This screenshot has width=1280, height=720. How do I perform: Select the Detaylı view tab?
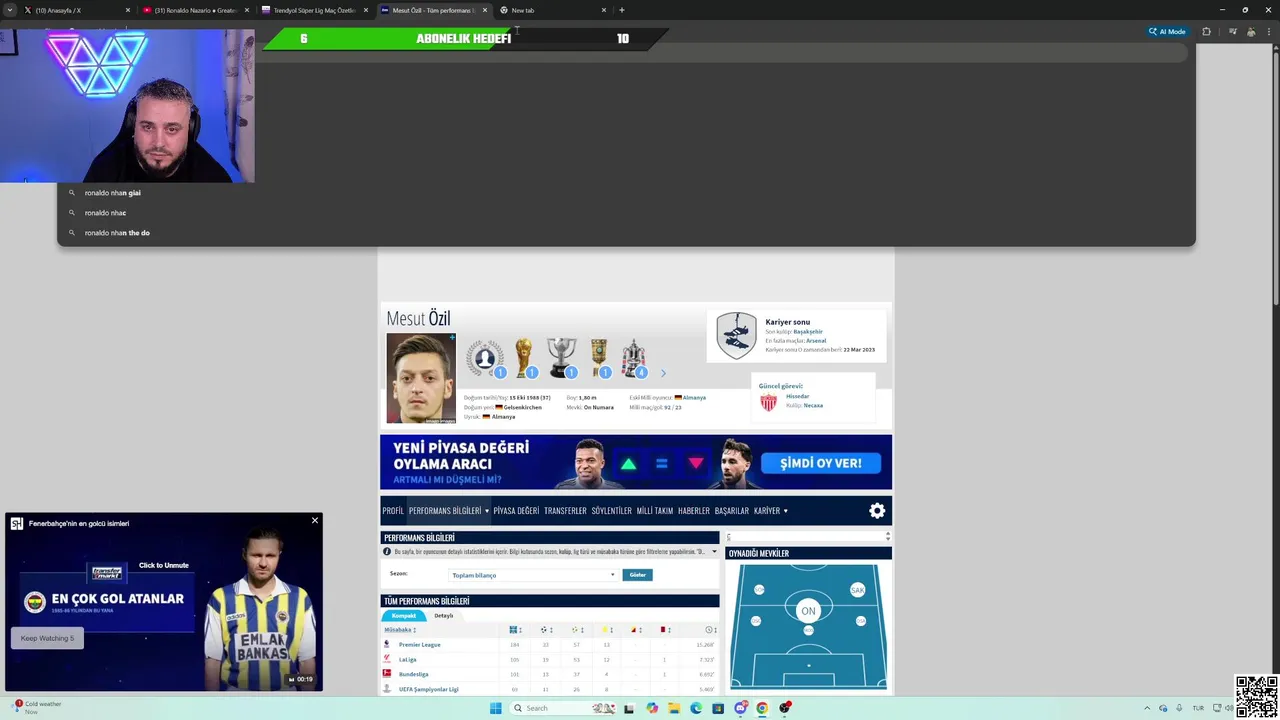click(x=444, y=616)
